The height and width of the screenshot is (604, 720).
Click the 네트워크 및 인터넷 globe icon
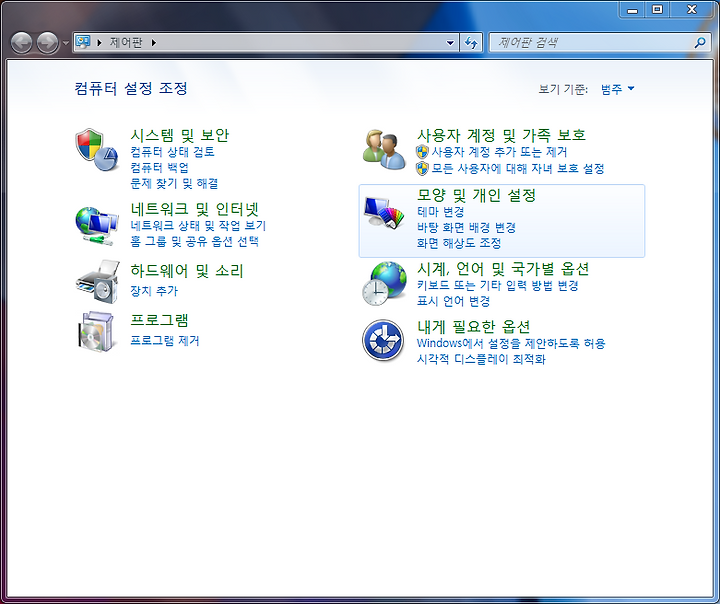click(97, 226)
